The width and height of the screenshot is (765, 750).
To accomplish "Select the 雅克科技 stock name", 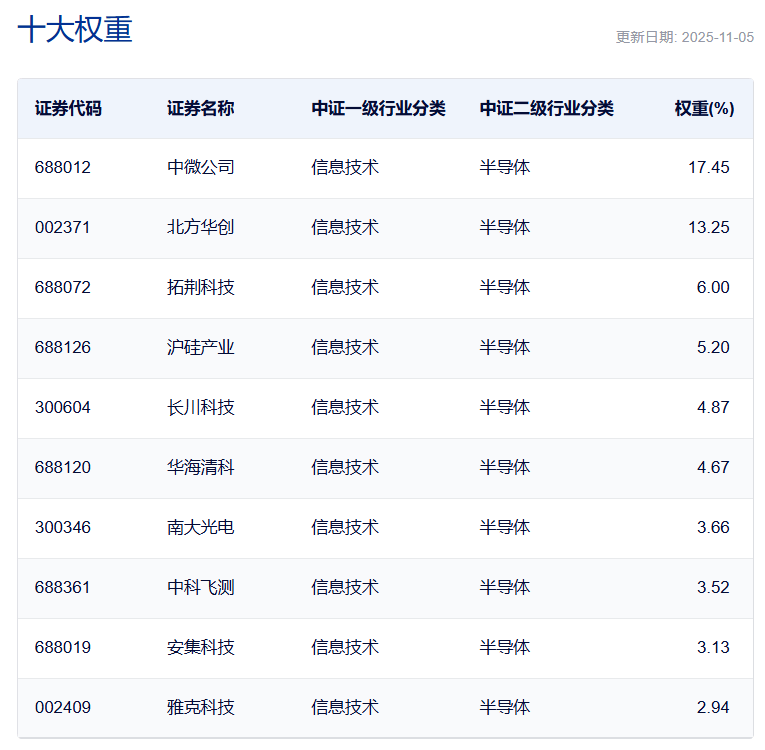I will [x=201, y=707].
